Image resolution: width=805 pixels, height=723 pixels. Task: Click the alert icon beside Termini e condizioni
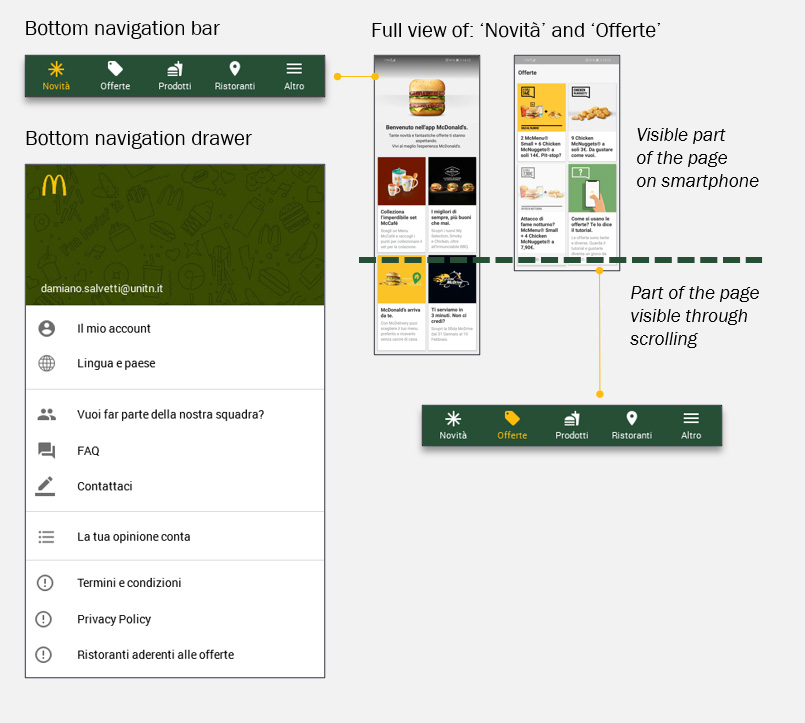pos(44,583)
